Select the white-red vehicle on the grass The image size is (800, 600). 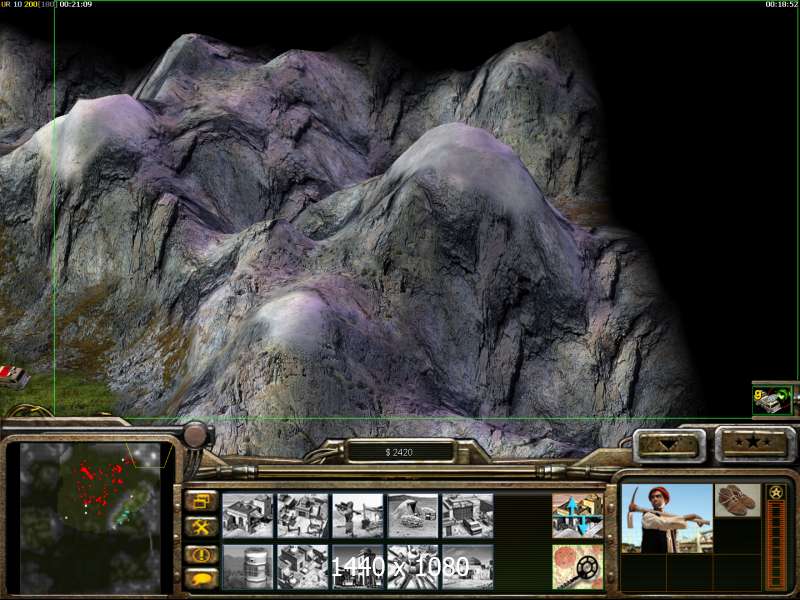pos(13,377)
